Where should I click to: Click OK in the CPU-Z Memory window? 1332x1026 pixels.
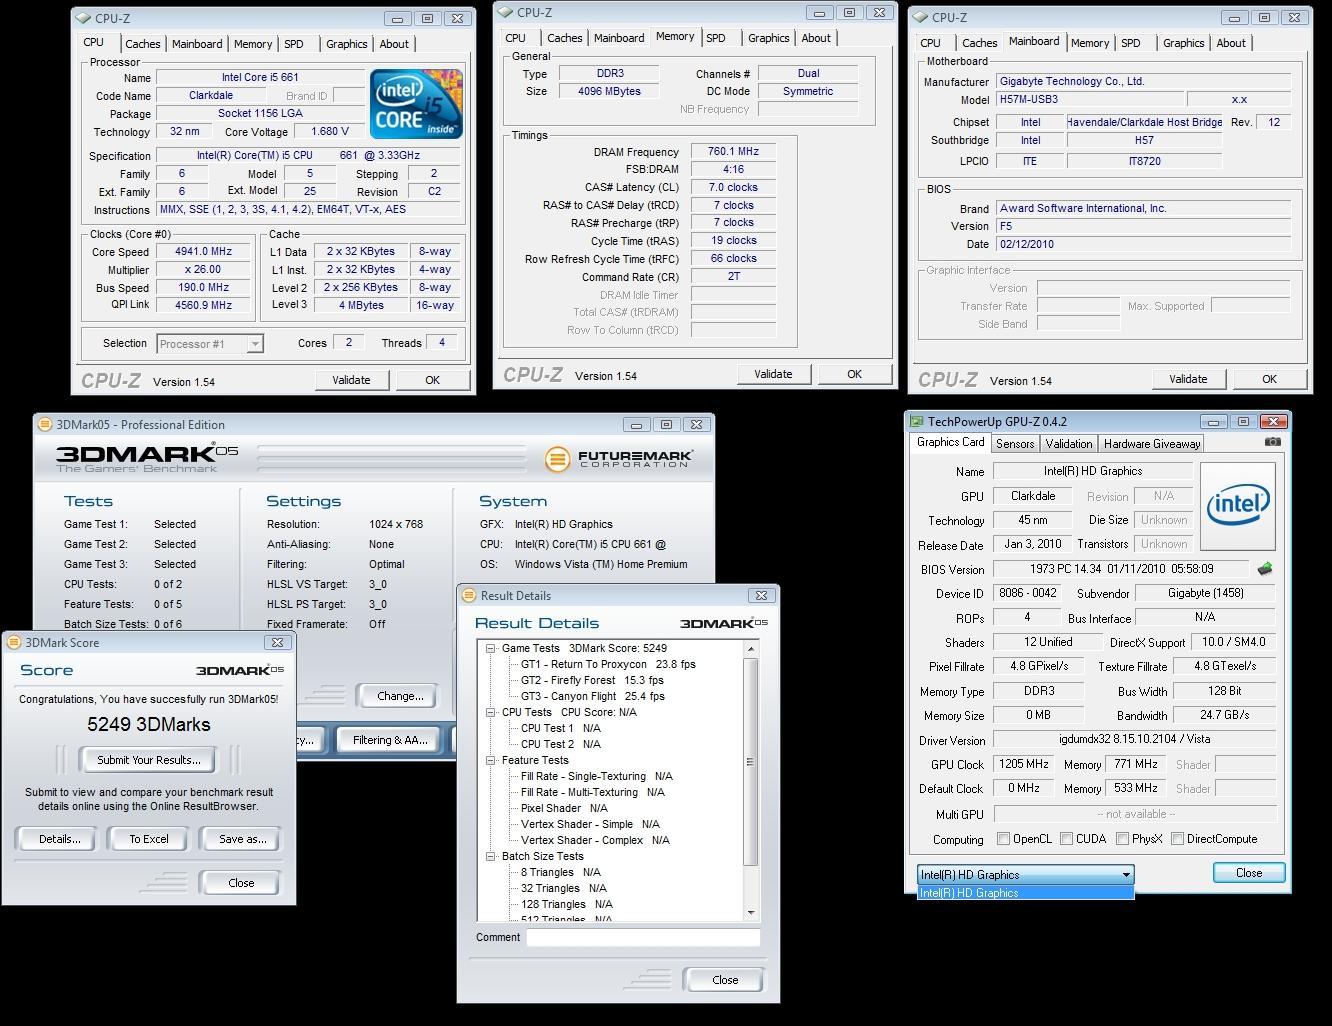(854, 374)
